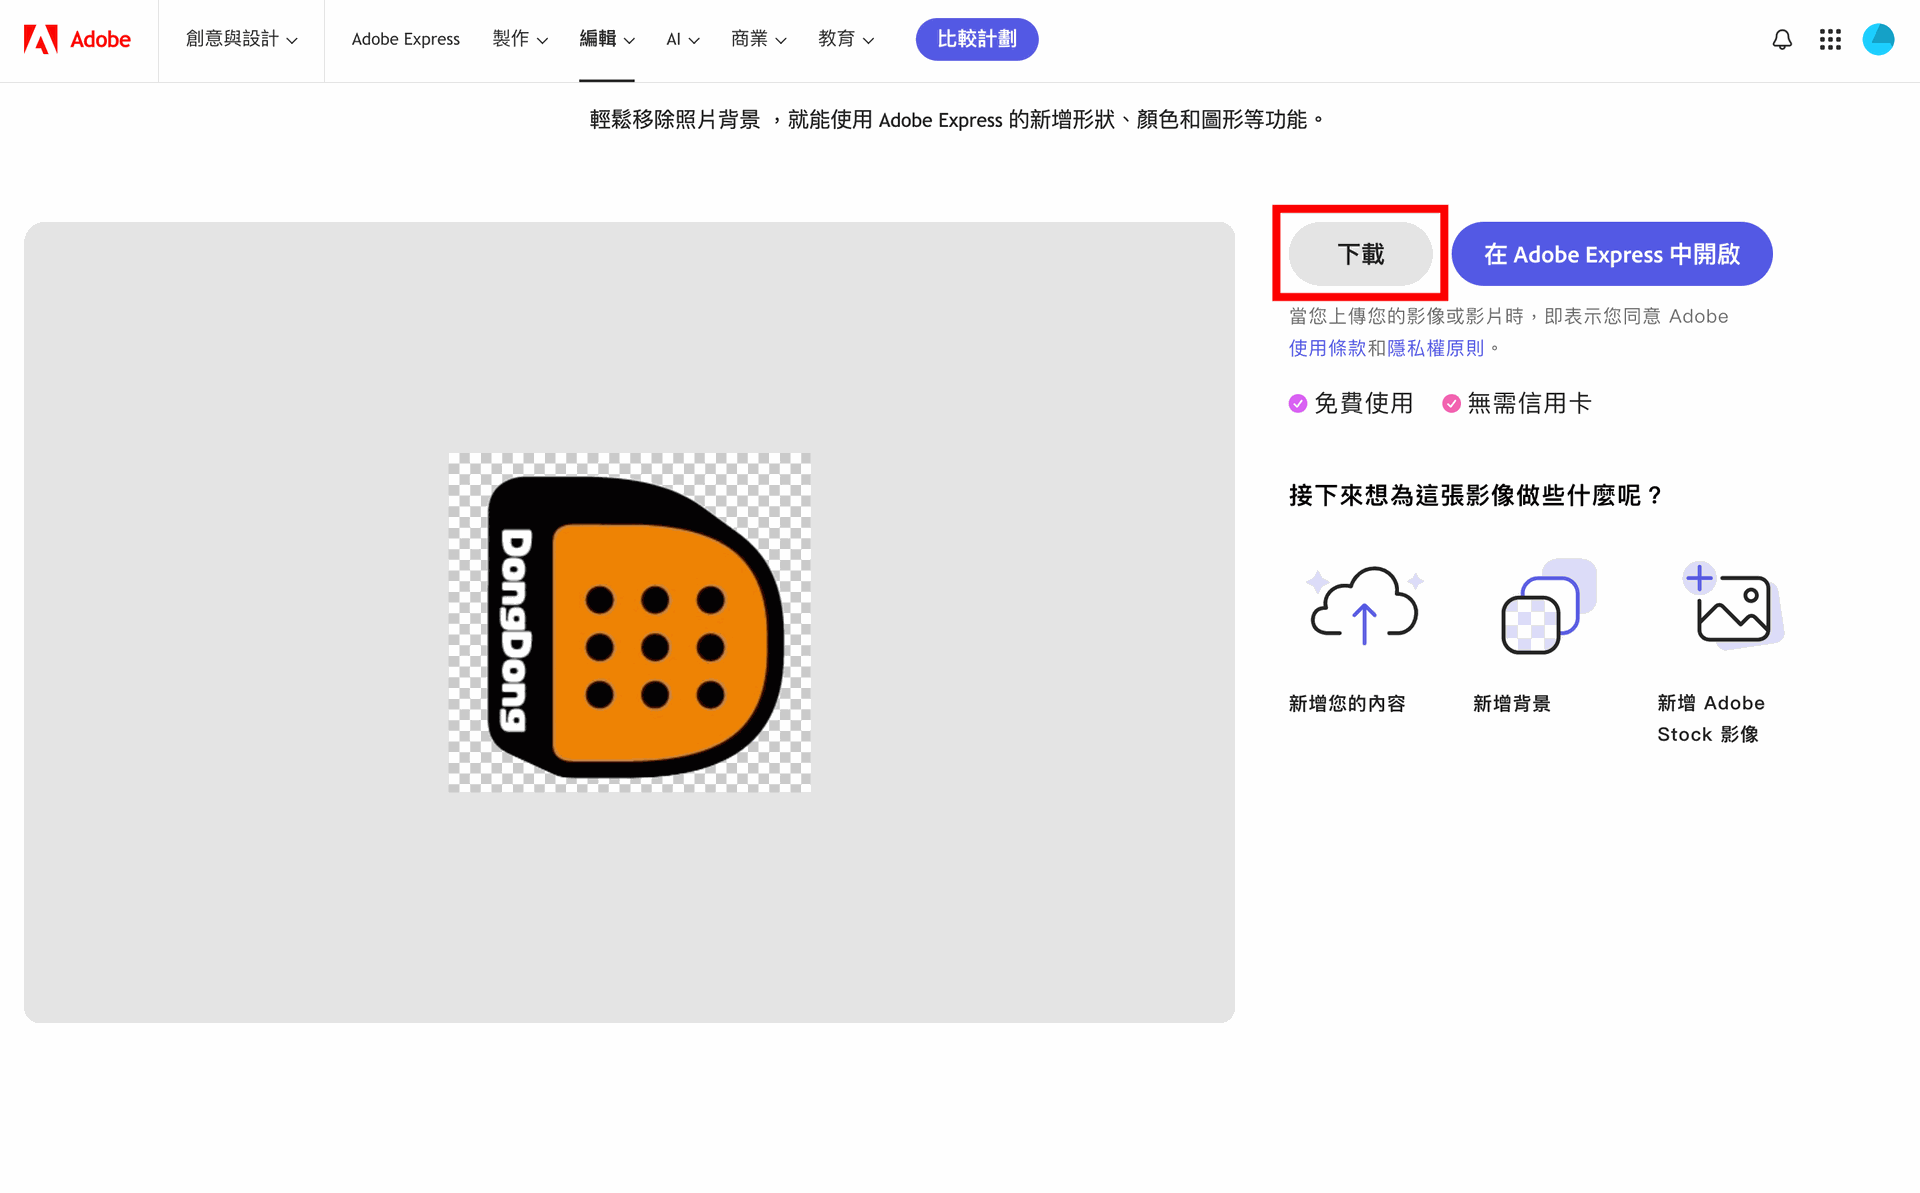Expand the 商業 menu
Screen dimensions: 1920x1193
(759, 39)
